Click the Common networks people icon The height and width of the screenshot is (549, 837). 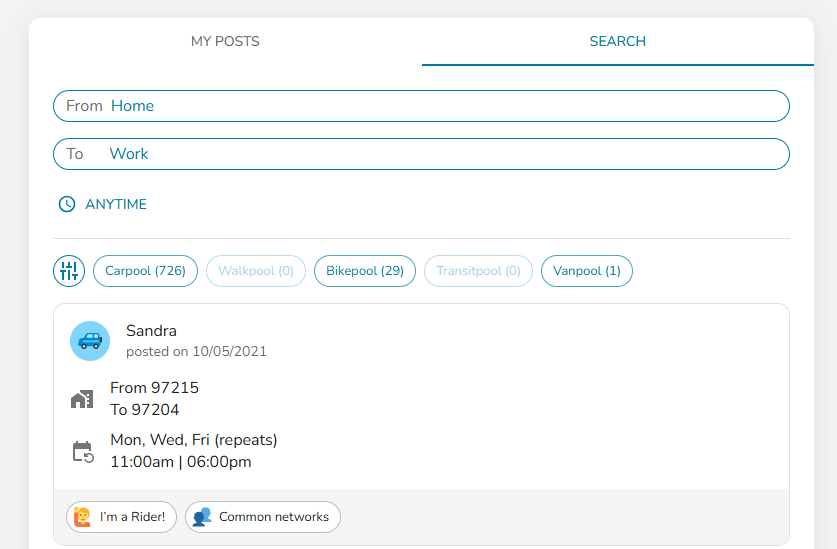pos(202,517)
